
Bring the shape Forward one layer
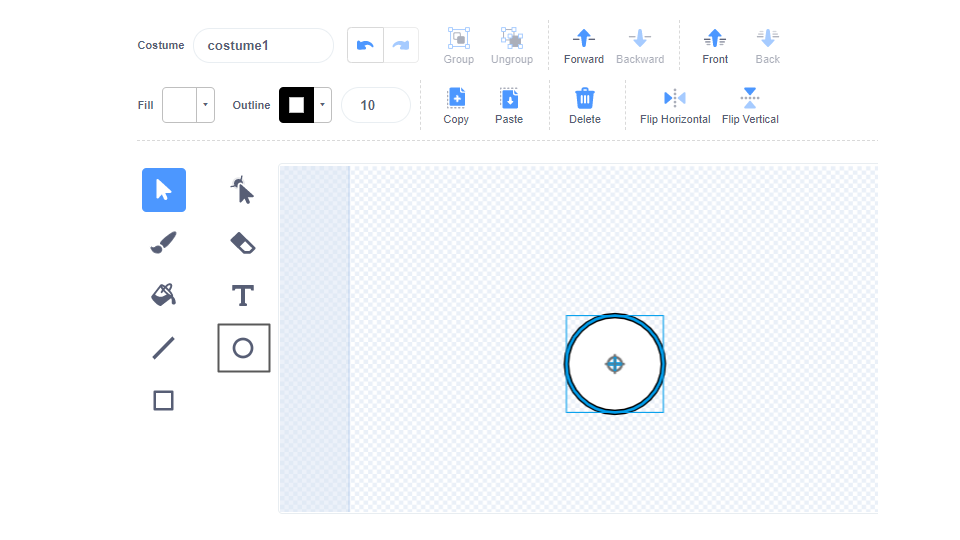(584, 46)
